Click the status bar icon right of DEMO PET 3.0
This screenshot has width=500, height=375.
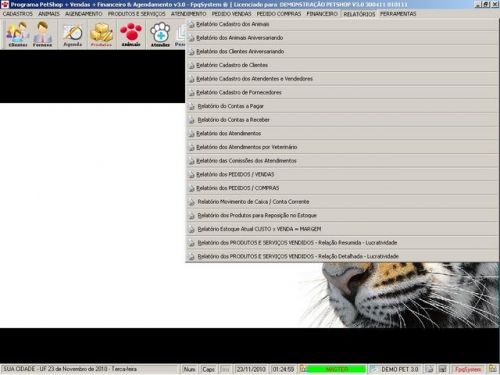tap(429, 369)
